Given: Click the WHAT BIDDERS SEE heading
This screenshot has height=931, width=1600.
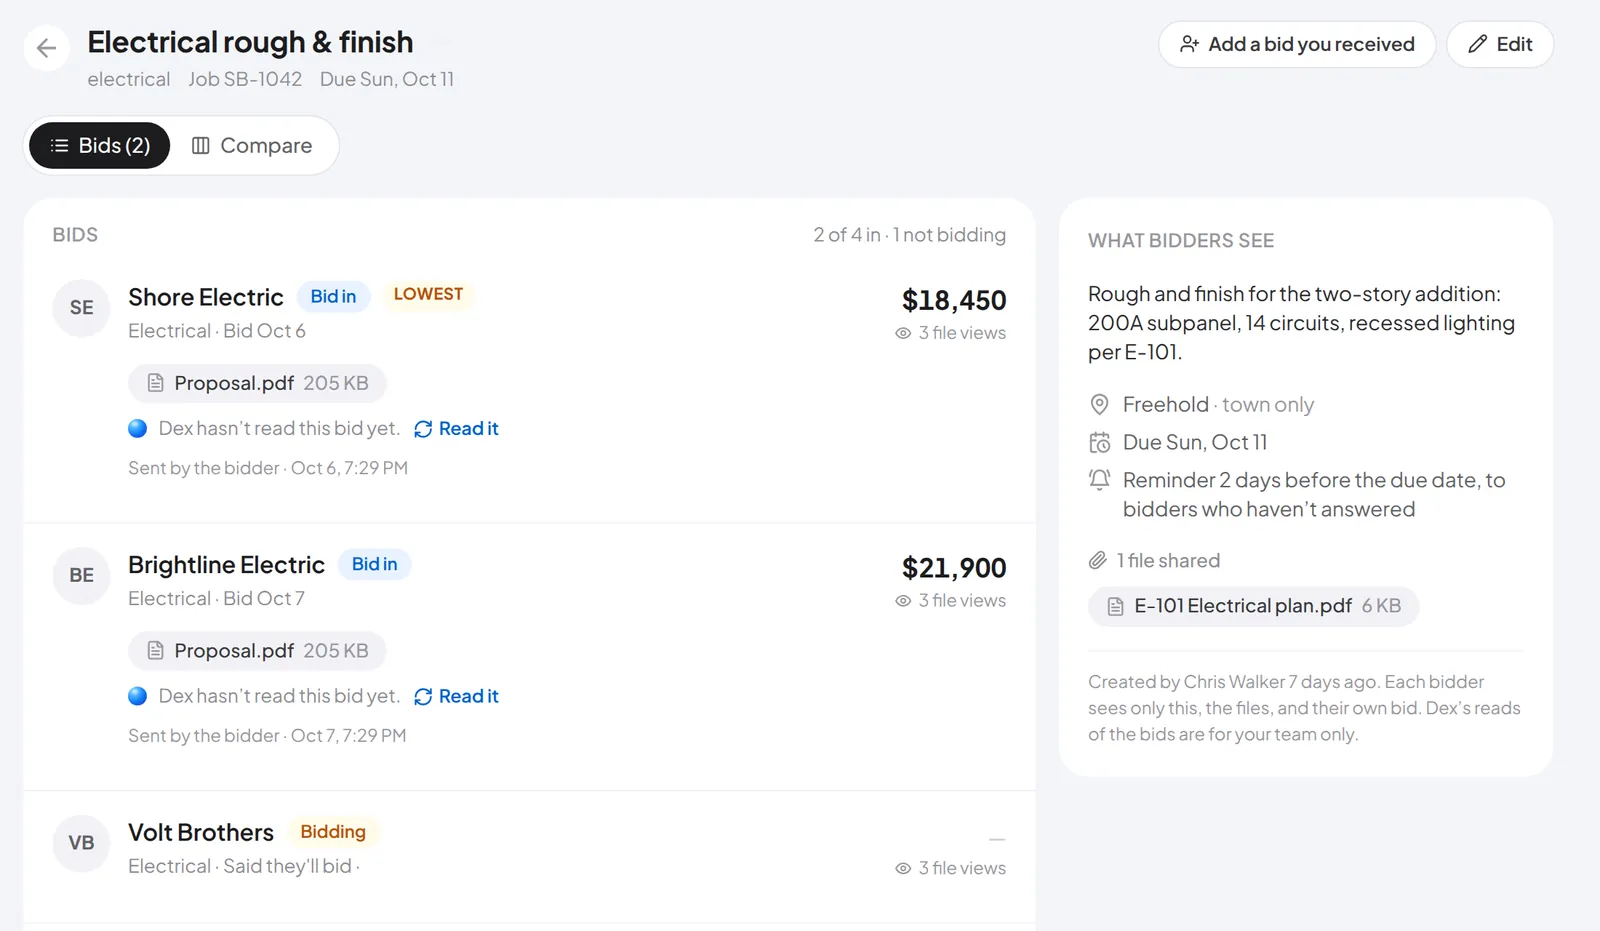Looking at the screenshot, I should 1181,241.
